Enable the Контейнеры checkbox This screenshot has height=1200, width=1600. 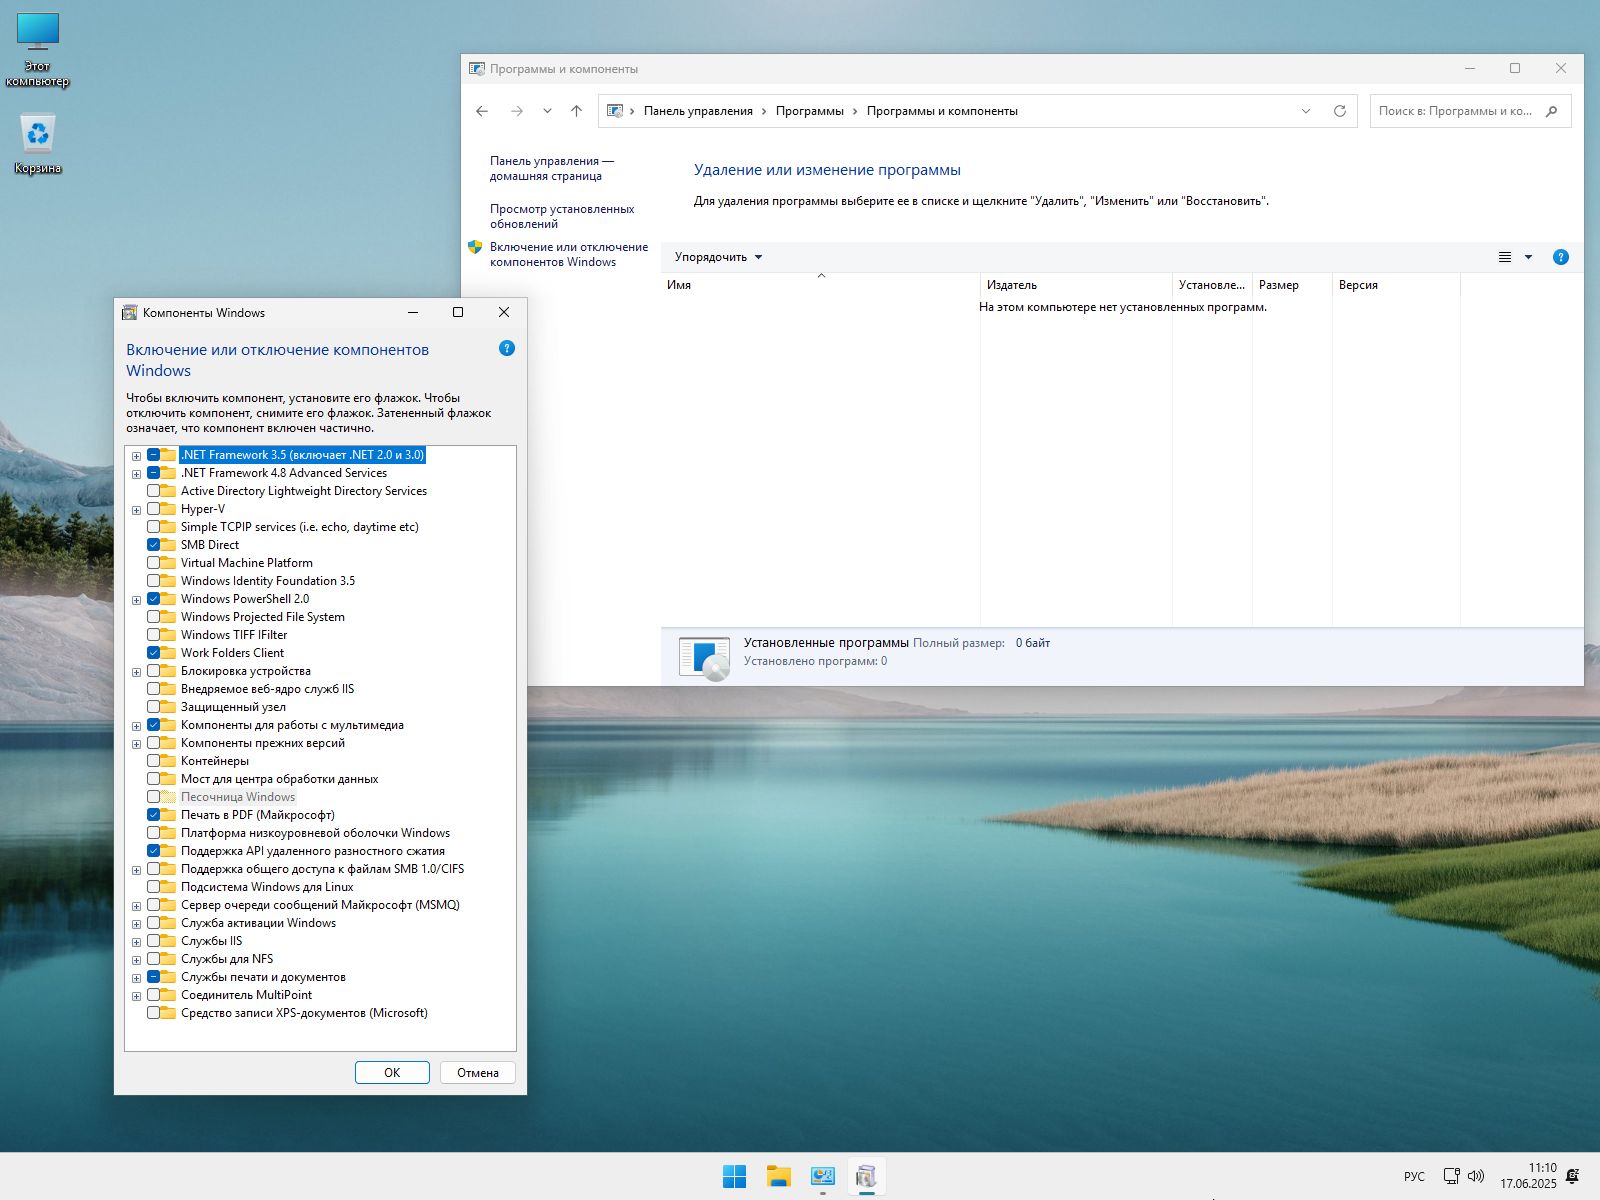point(154,761)
